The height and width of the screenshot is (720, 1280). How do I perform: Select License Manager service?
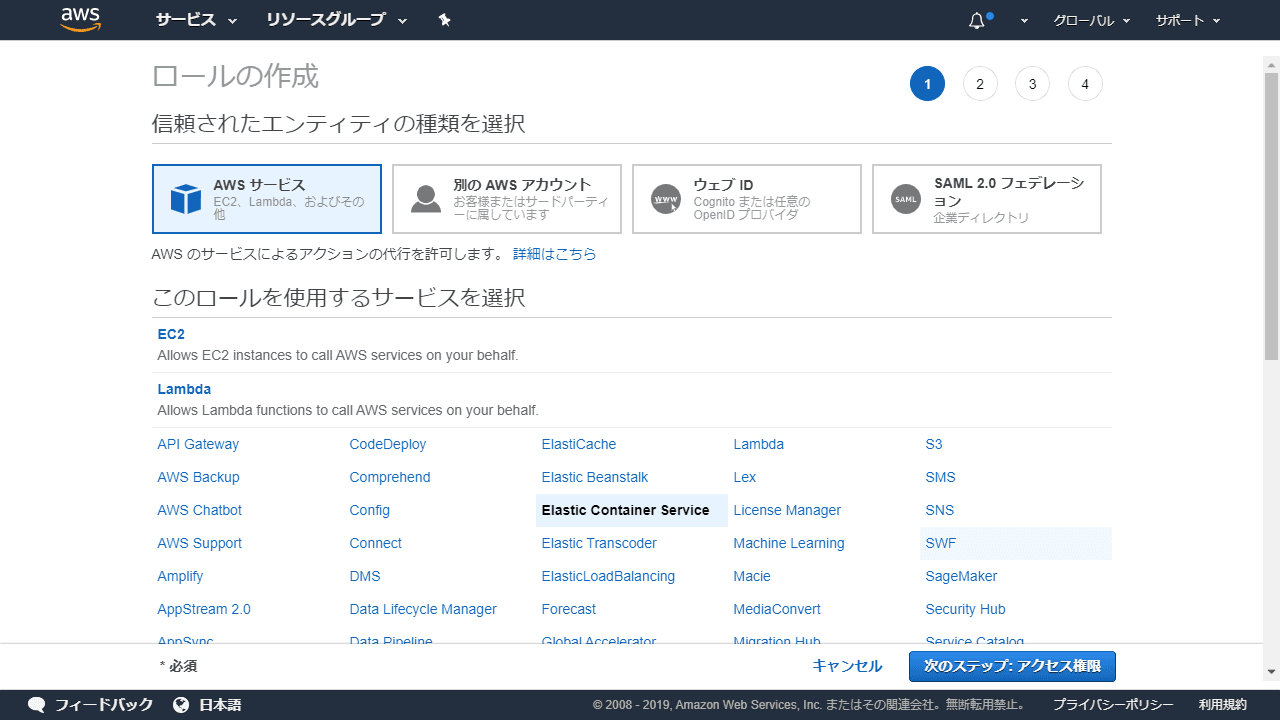[x=787, y=510]
